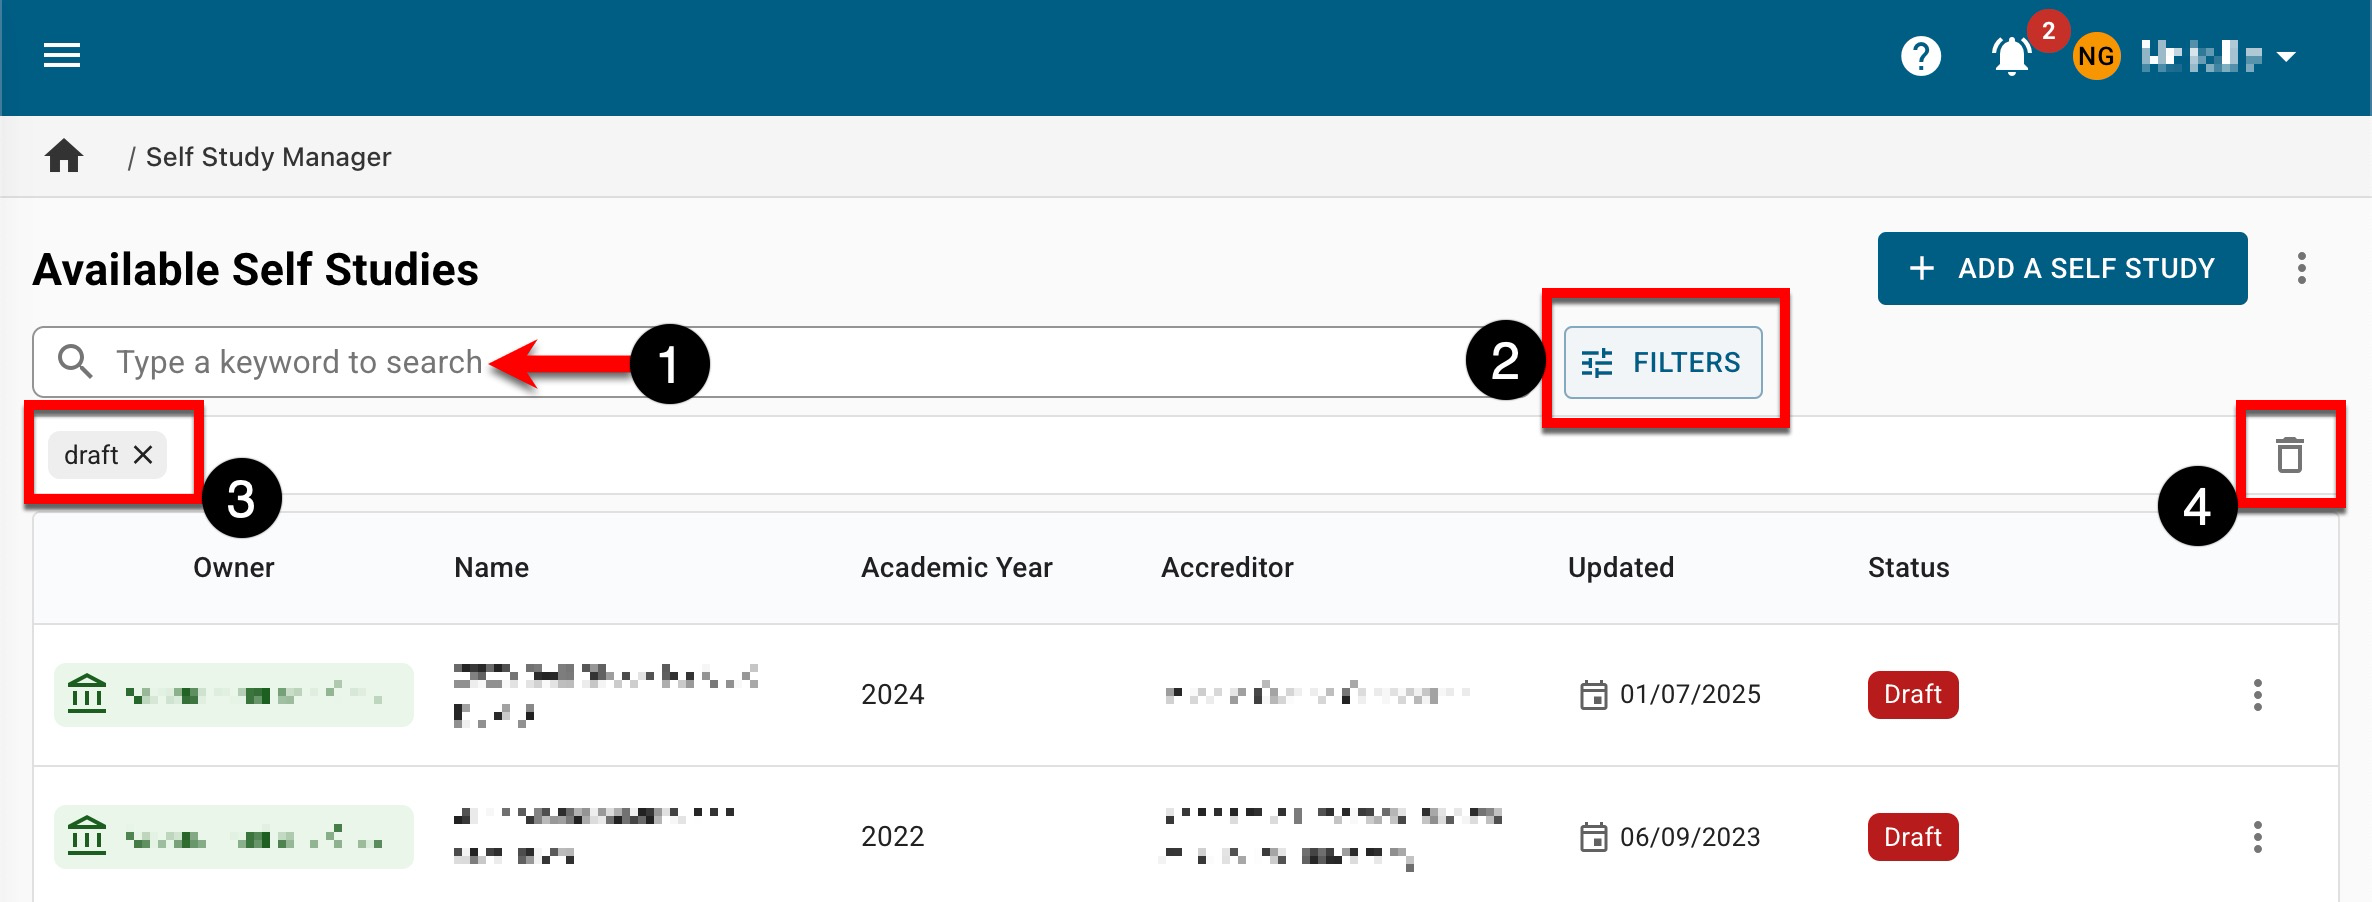Open the Filters panel
The image size is (2372, 902).
pos(1663,362)
